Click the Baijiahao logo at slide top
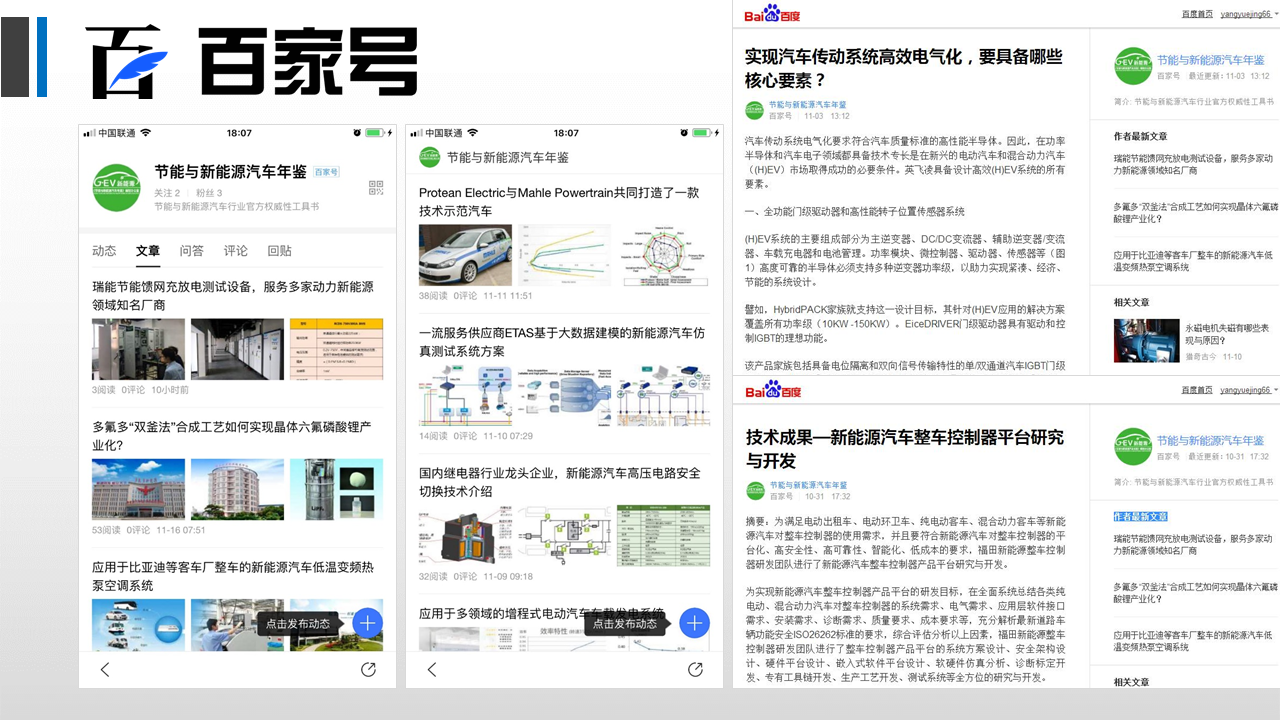The width and height of the screenshot is (1280, 720). click(251, 62)
